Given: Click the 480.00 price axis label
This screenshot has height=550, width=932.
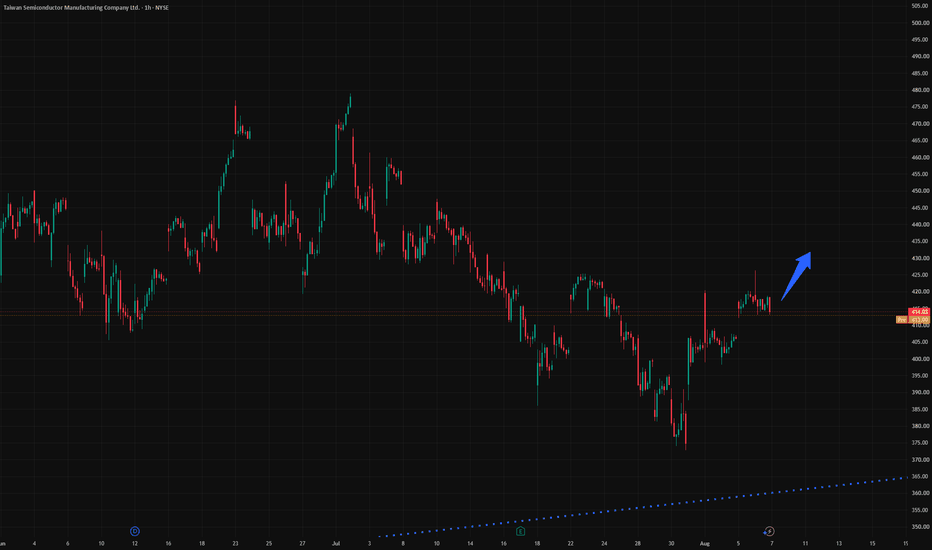Looking at the screenshot, I should click(x=920, y=90).
